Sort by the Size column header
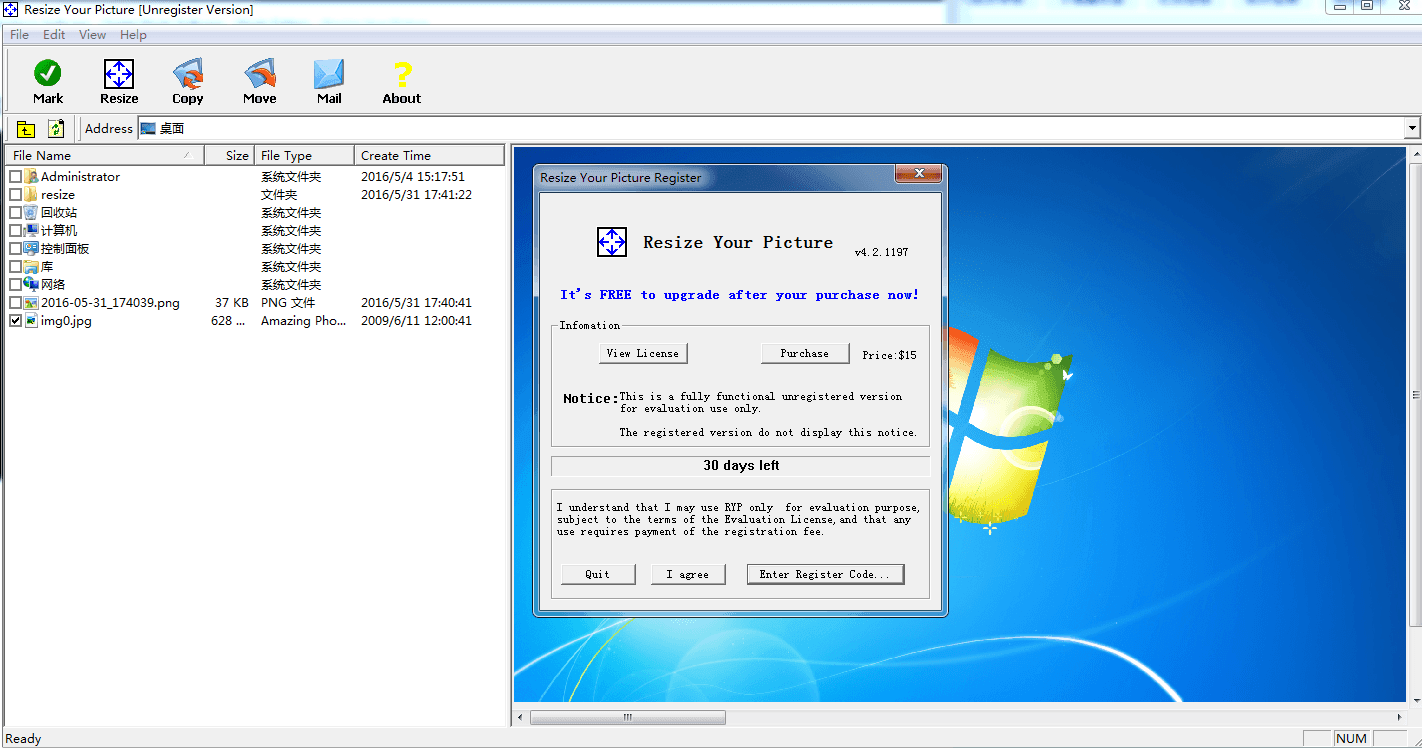 [x=229, y=155]
